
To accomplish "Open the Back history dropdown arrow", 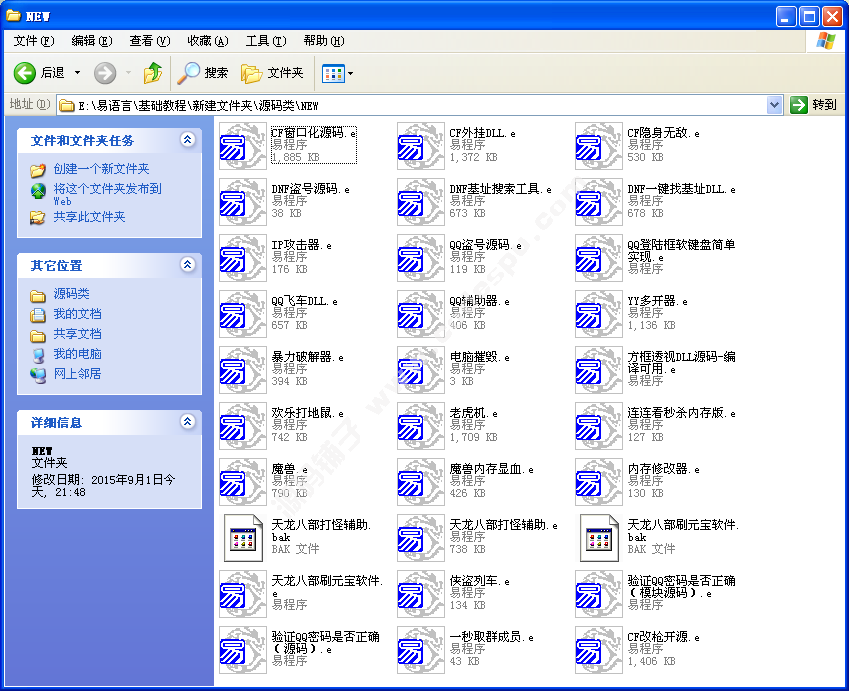I will 77,73.
